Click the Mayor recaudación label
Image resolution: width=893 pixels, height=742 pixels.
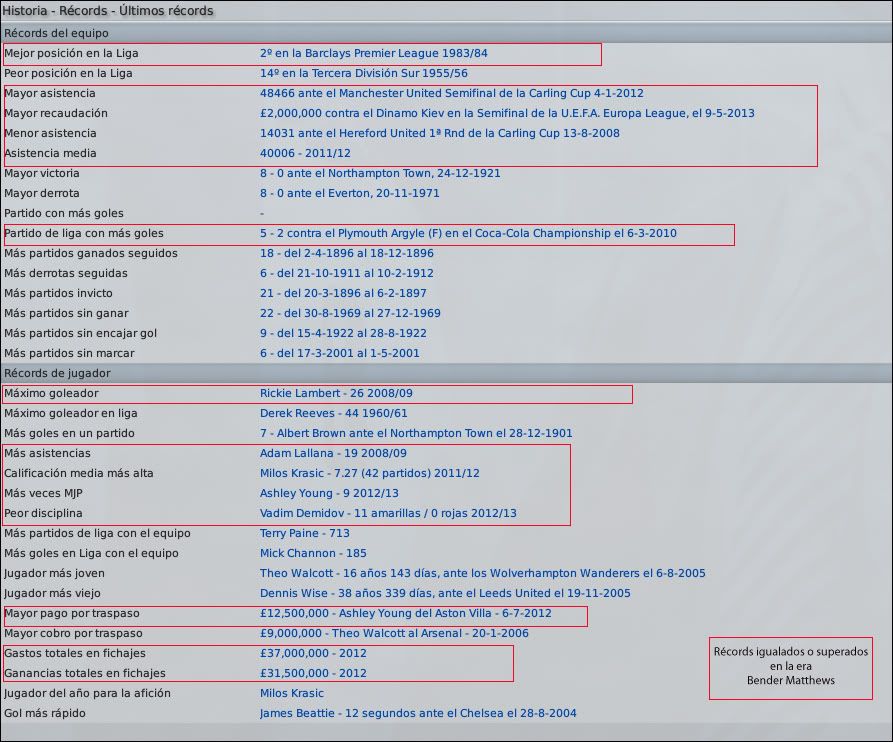(56, 113)
